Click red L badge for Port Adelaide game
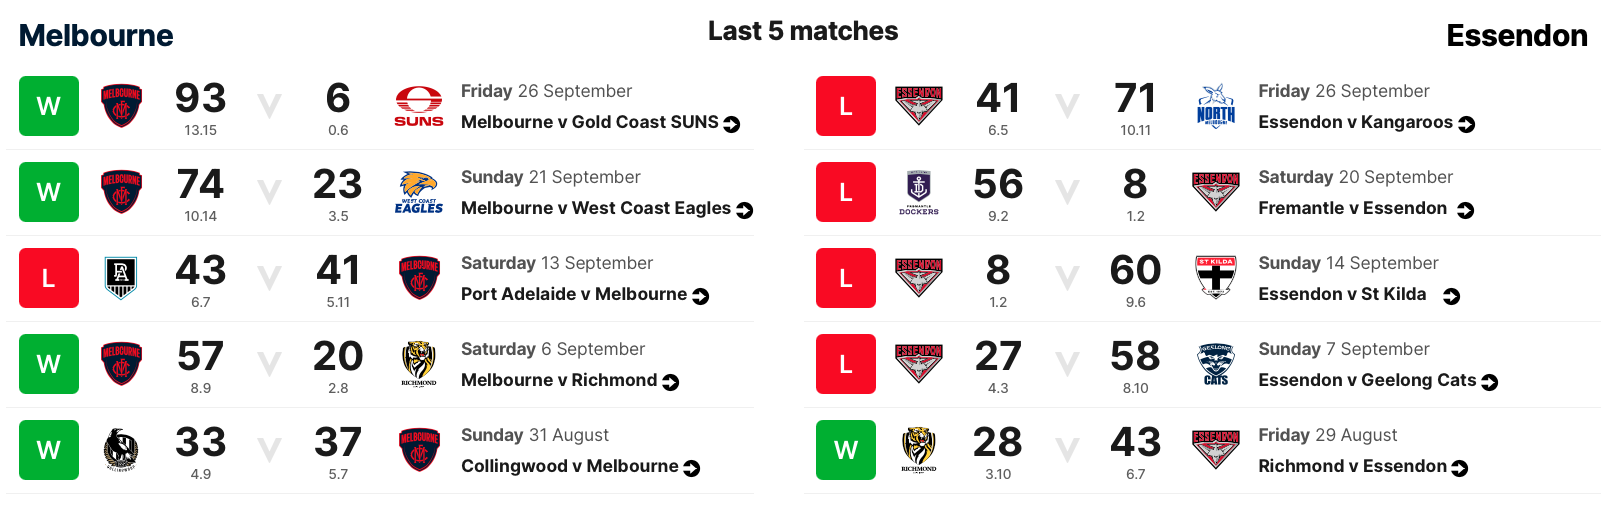The width and height of the screenshot is (1613, 505). (48, 278)
